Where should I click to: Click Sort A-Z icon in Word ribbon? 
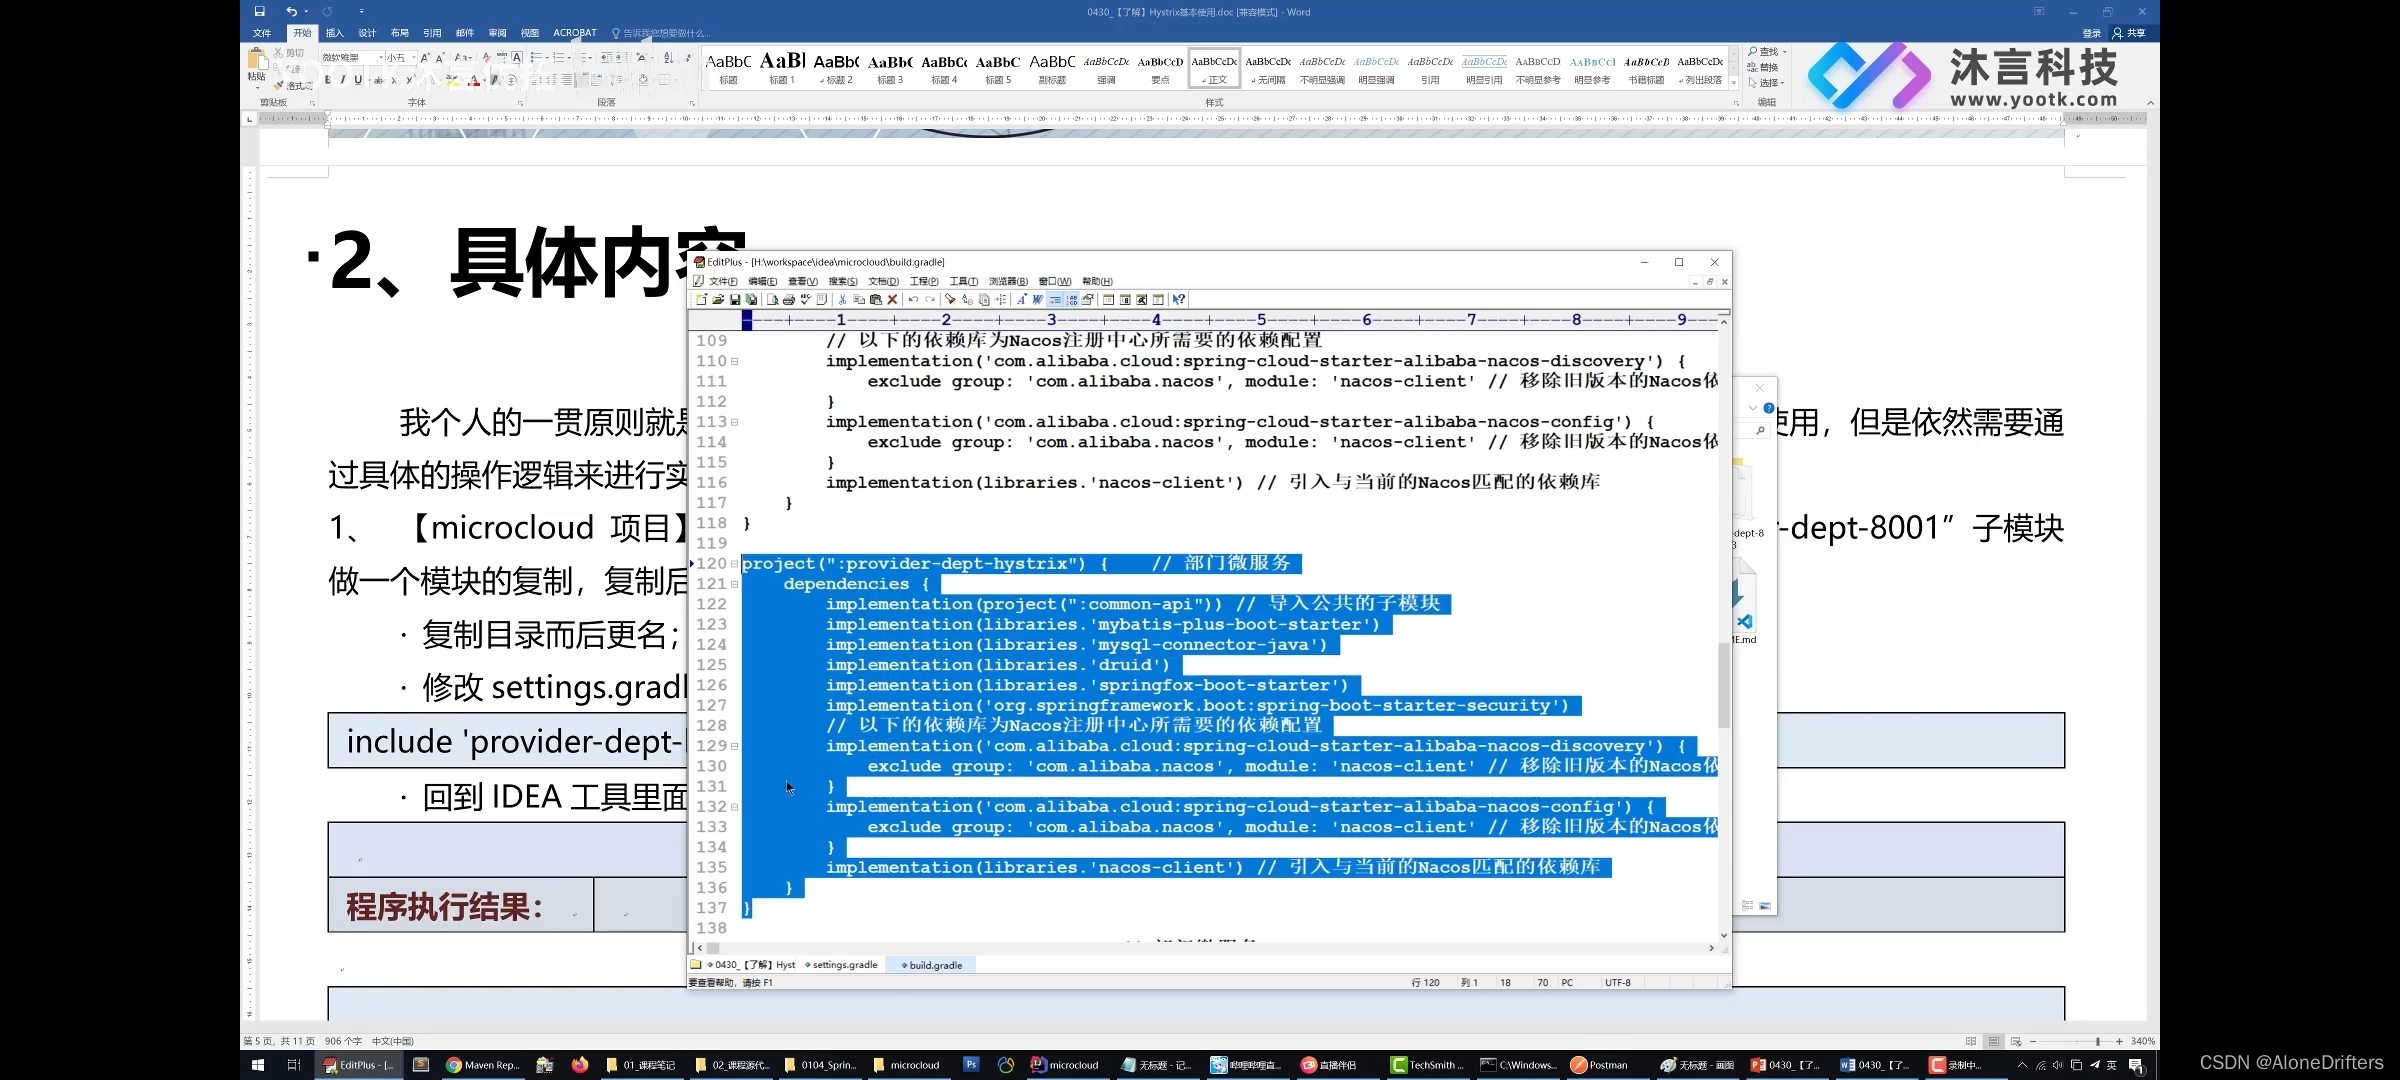pos(668,58)
